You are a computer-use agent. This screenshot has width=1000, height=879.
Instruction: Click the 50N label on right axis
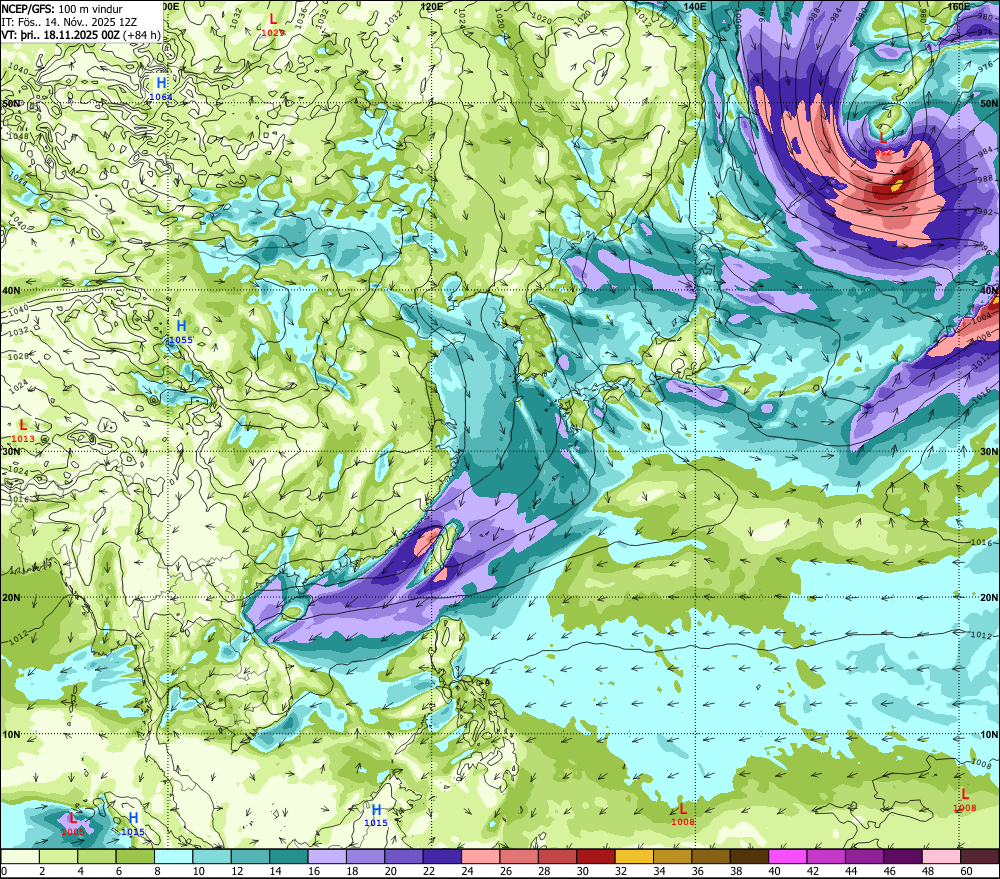(989, 104)
